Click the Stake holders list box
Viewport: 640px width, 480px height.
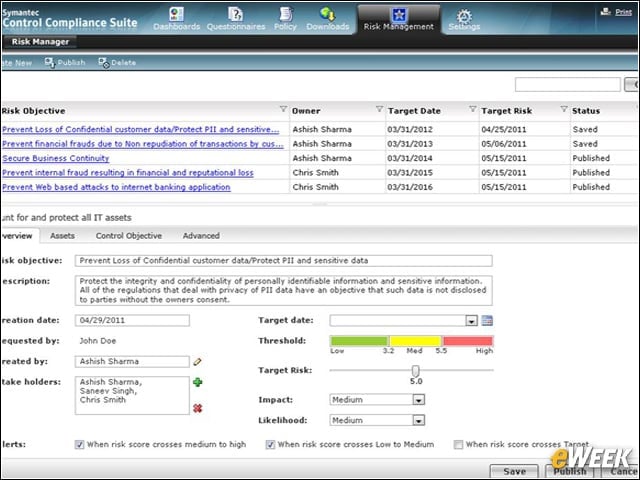point(132,396)
